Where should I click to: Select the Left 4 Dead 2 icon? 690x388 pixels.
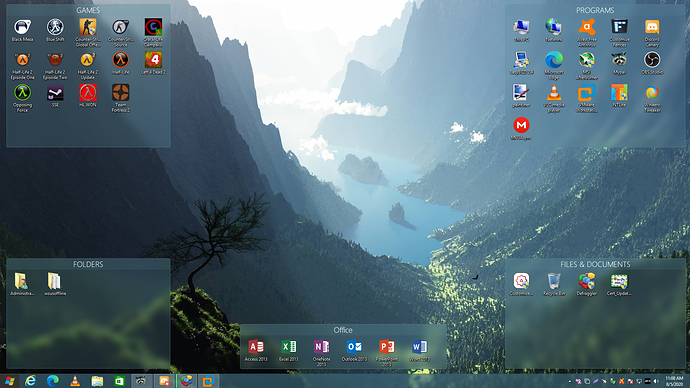[153, 63]
